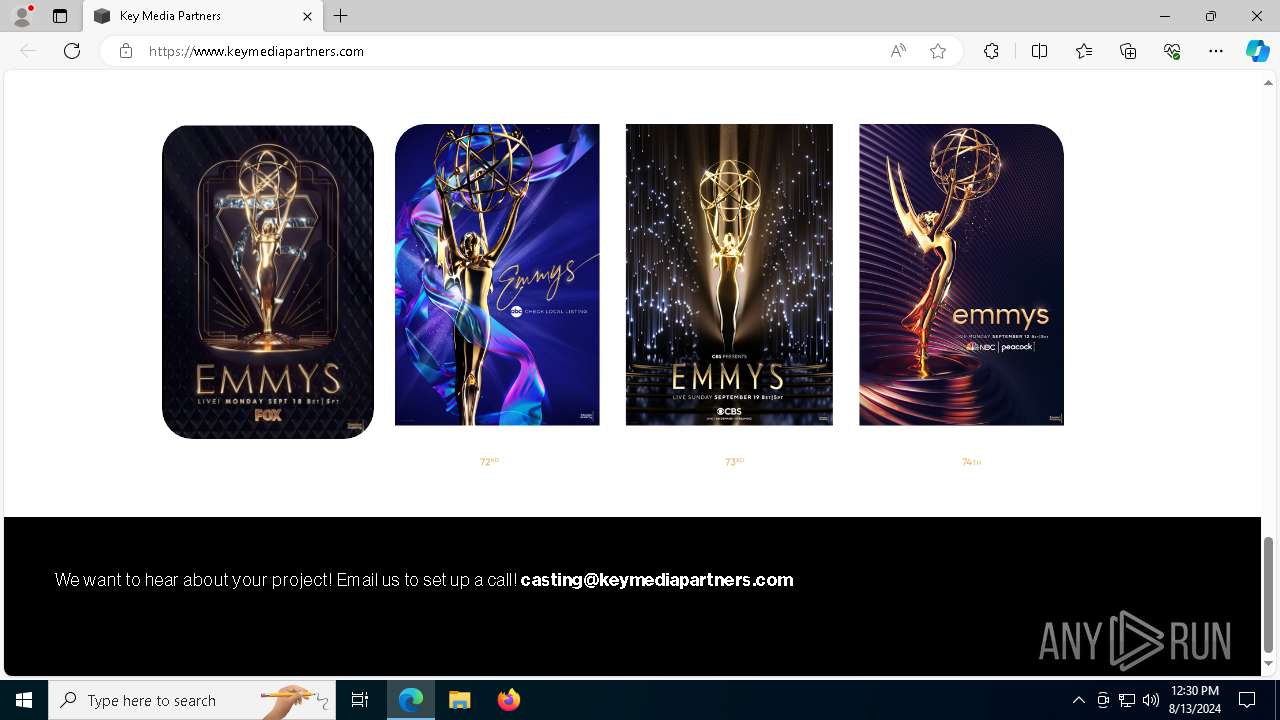Open Settings and more ellipsis menu
1280x720 pixels.
coord(1216,51)
